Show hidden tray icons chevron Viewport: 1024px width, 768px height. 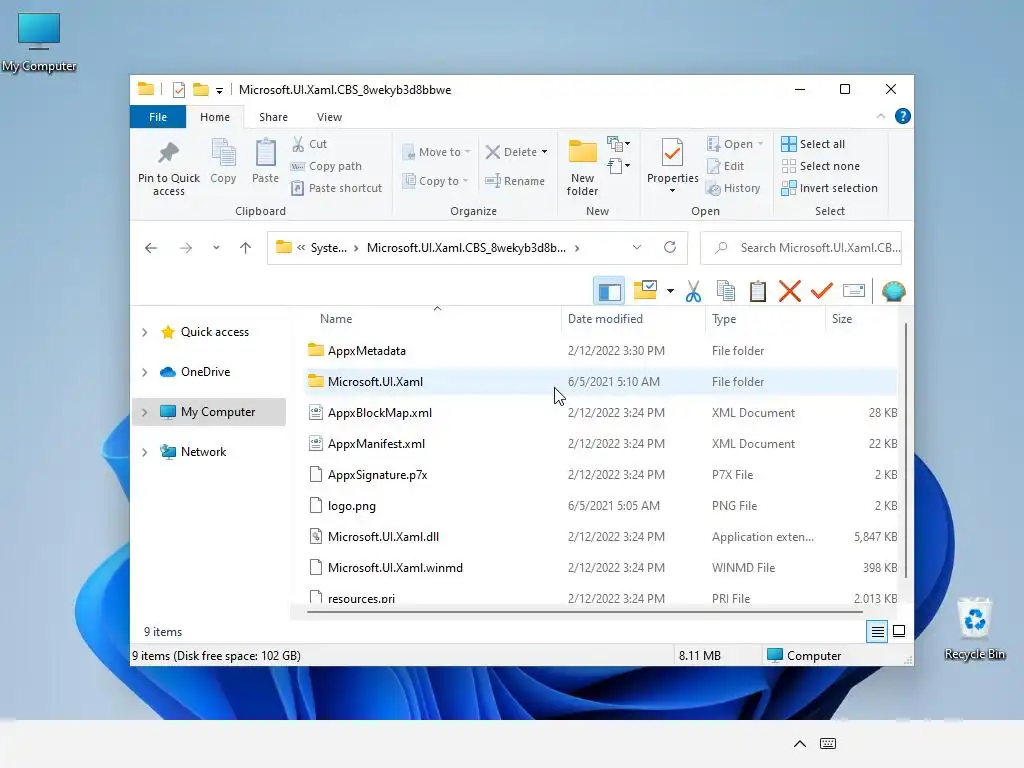tap(799, 744)
